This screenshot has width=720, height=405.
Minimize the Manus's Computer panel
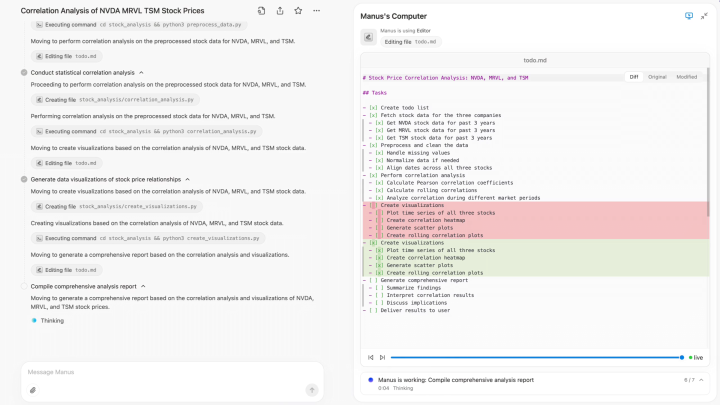(704, 16)
